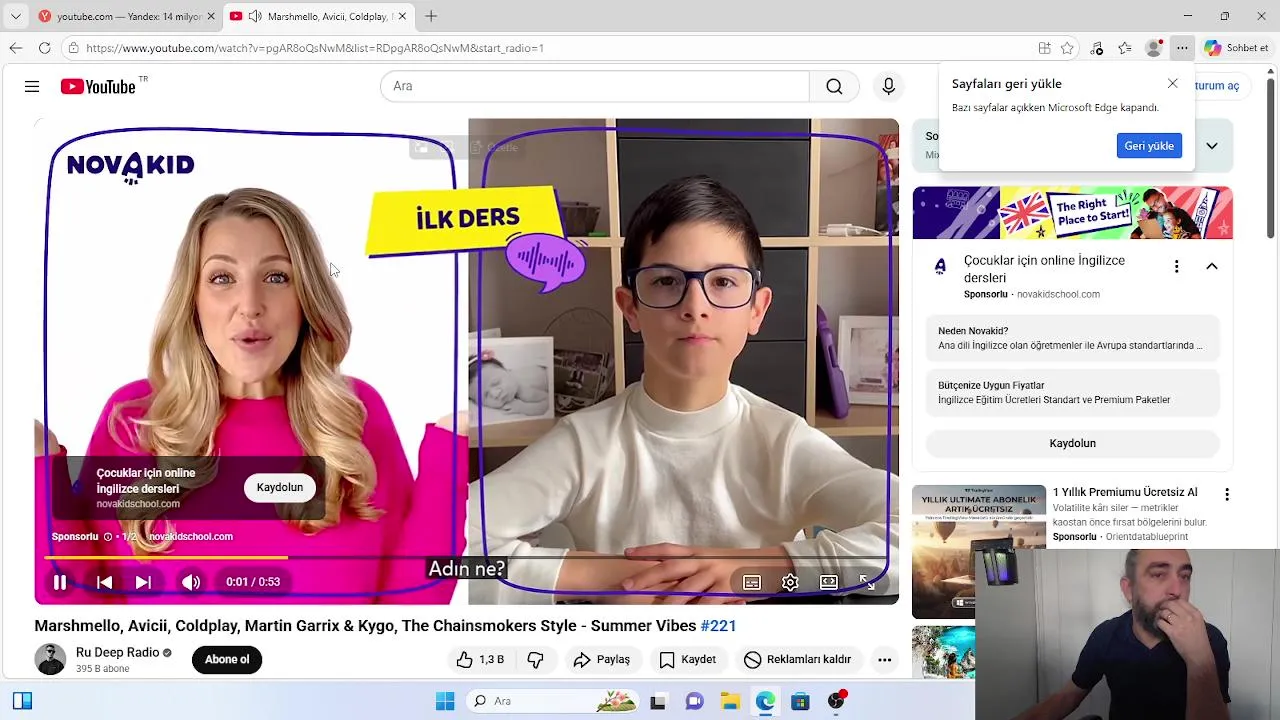
Task: Add this page to favorites
Action: pyautogui.click(x=1067, y=48)
